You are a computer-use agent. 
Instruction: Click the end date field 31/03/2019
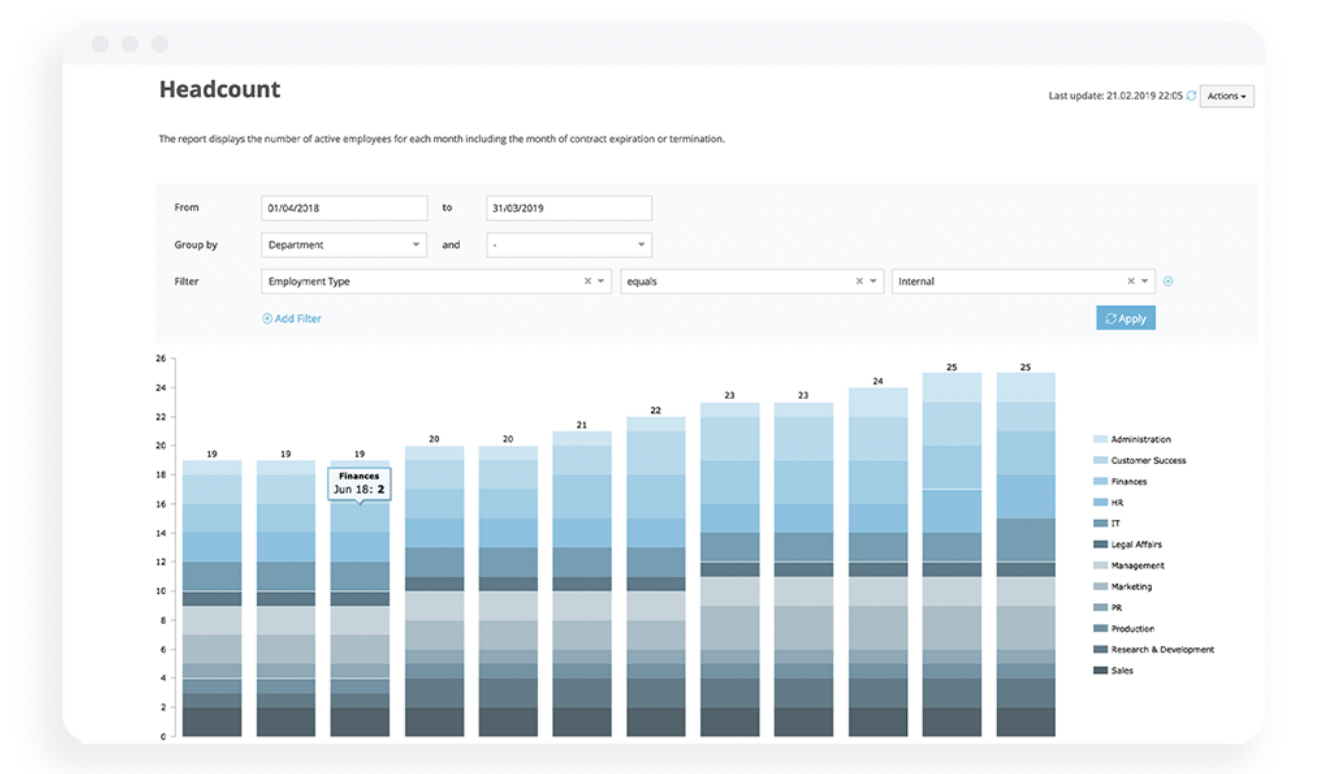click(569, 208)
